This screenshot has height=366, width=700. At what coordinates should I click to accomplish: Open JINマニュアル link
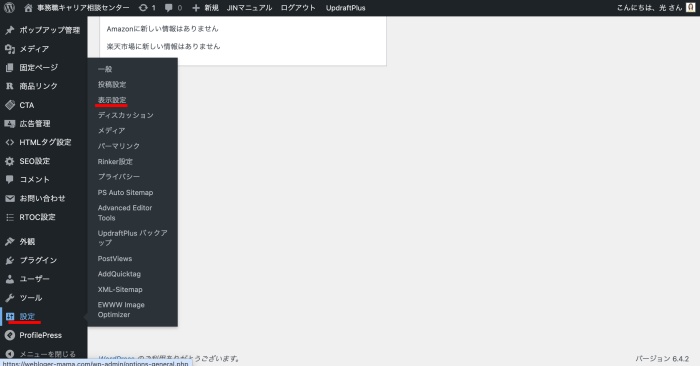pos(249,8)
